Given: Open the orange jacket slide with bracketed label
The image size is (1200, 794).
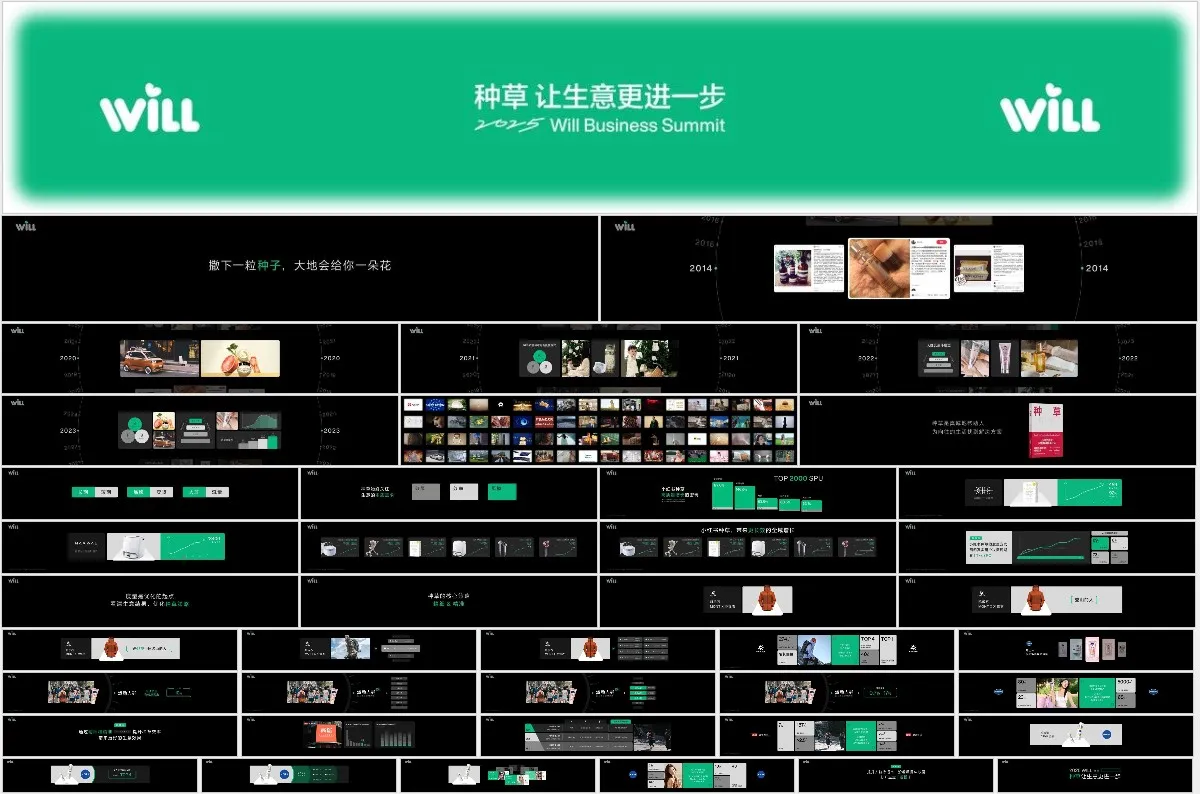Looking at the screenshot, I should pyautogui.click(x=1047, y=601).
